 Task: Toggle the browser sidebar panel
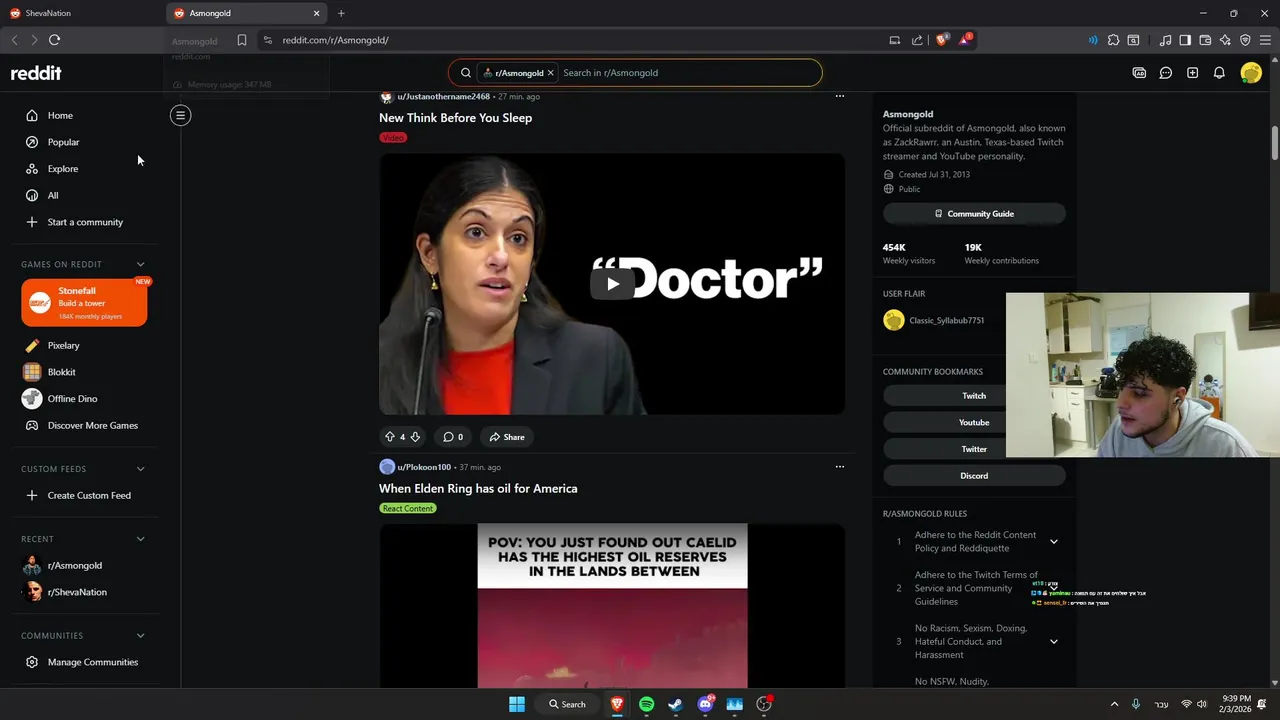pos(1185,40)
